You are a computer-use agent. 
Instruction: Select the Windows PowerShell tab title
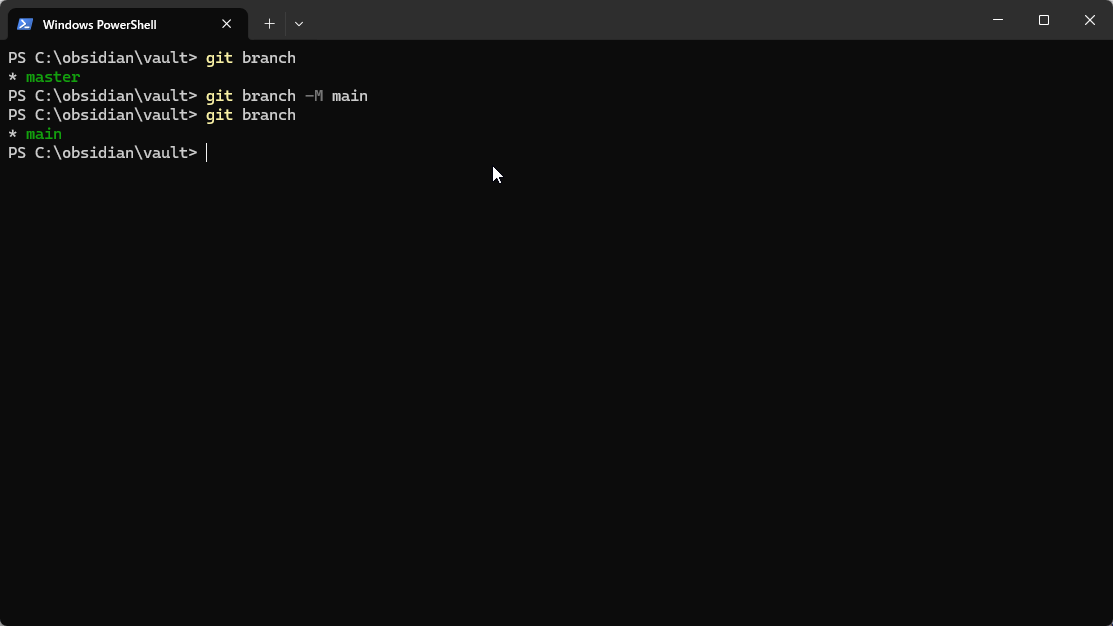click(99, 24)
